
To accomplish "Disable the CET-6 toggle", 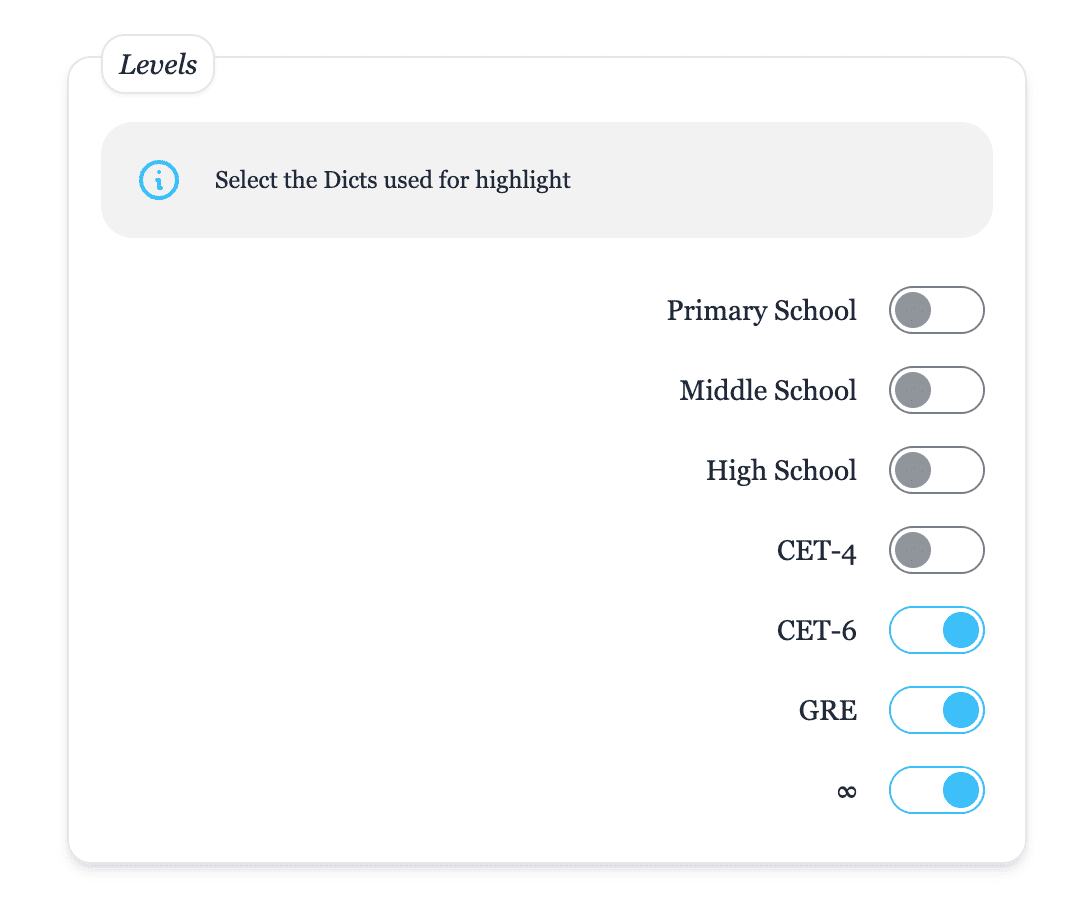I will [936, 630].
